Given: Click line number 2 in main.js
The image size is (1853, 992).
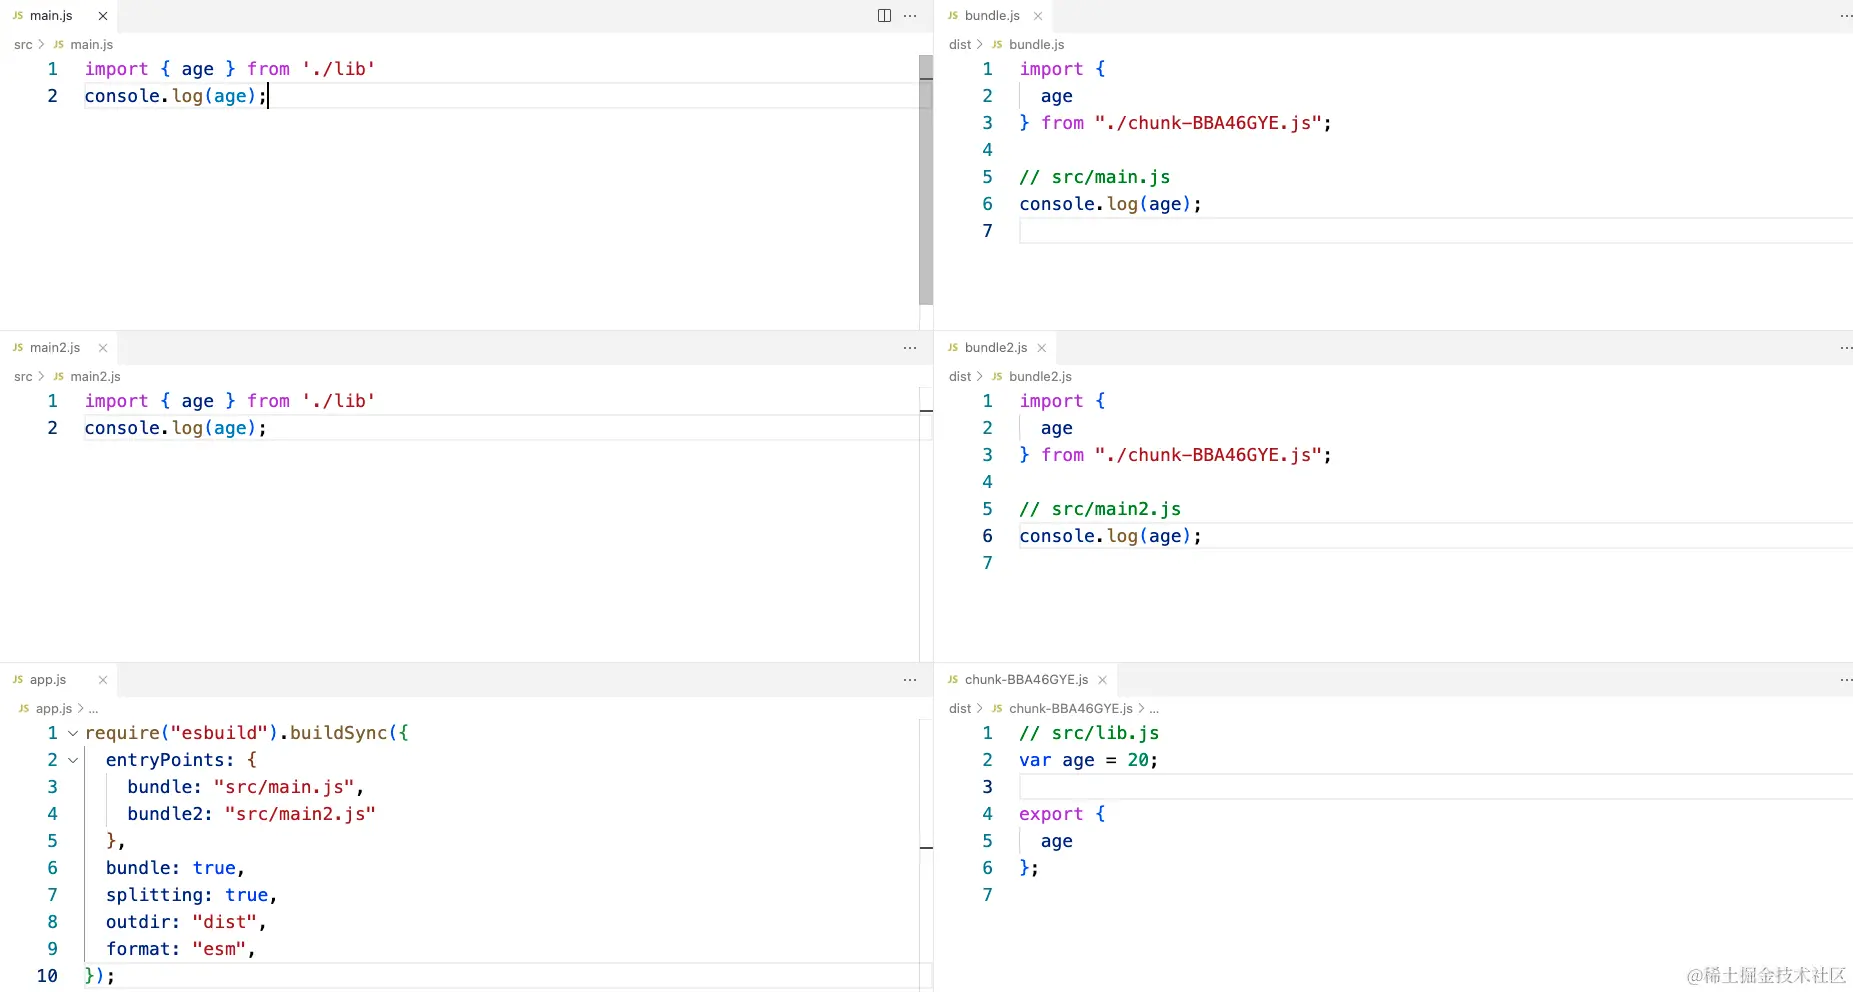Looking at the screenshot, I should pyautogui.click(x=52, y=96).
